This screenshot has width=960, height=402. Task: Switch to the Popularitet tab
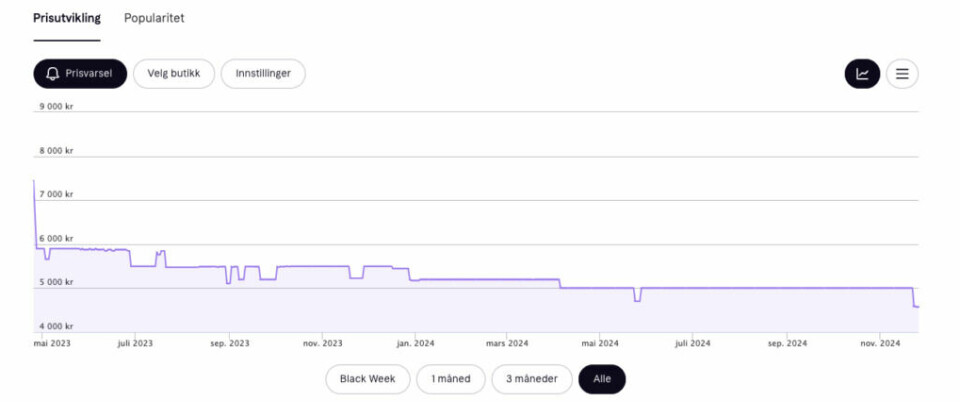click(x=154, y=18)
